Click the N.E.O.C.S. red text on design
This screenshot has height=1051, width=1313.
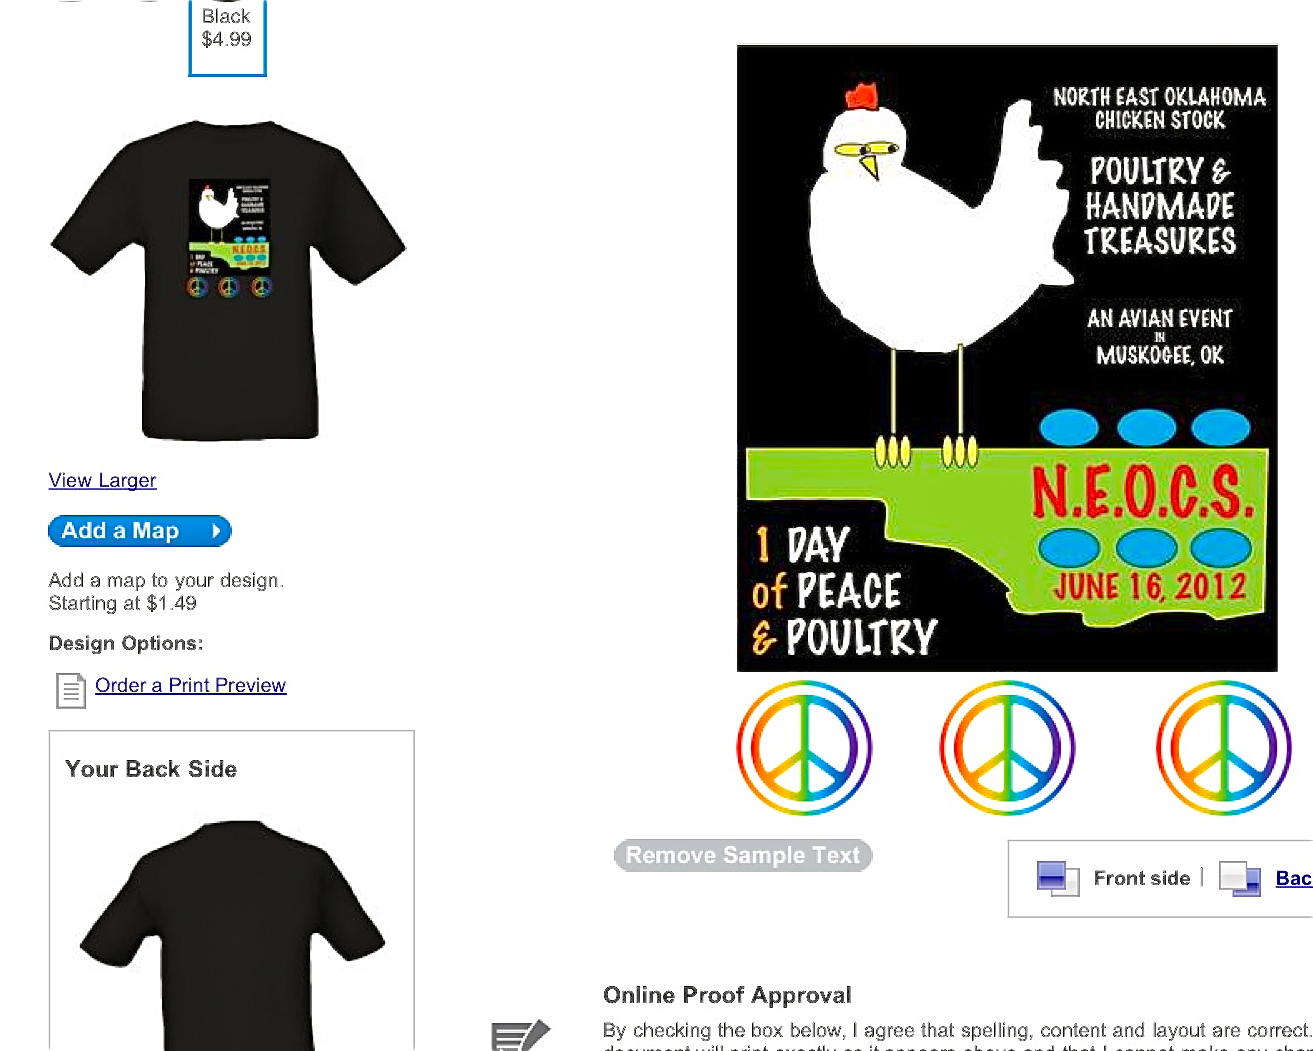tap(1142, 491)
